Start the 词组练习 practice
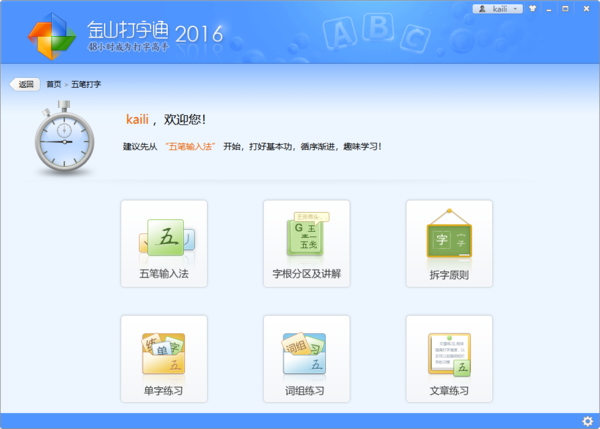This screenshot has width=600, height=429. click(306, 359)
